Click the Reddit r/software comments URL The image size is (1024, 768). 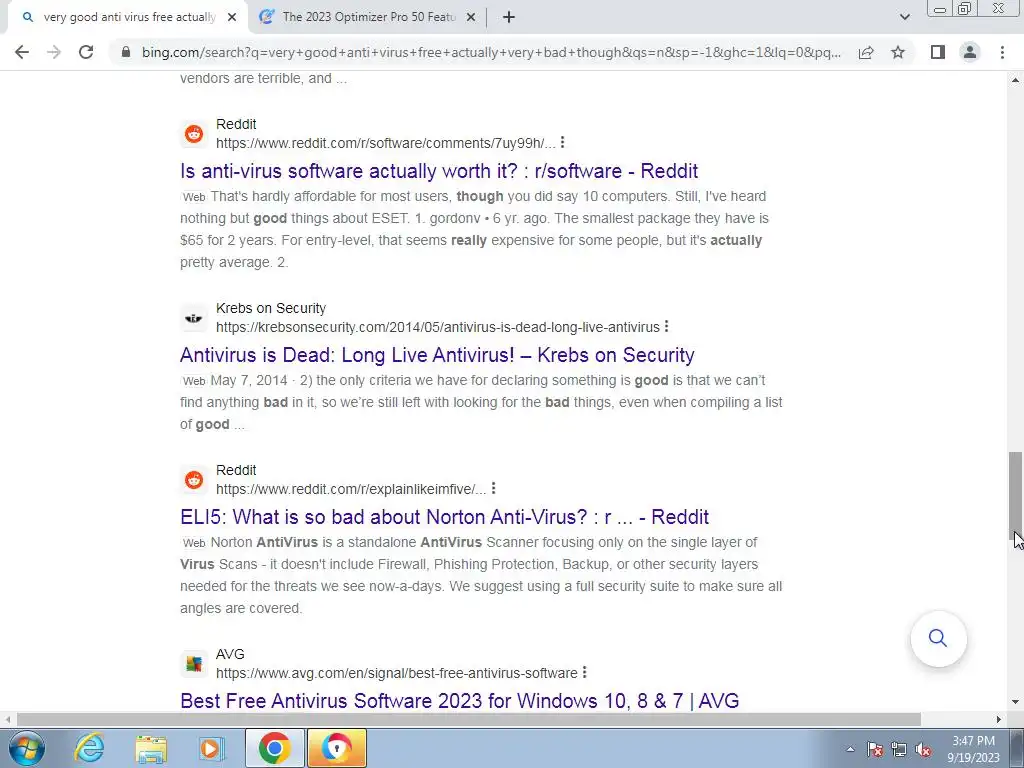click(x=385, y=143)
